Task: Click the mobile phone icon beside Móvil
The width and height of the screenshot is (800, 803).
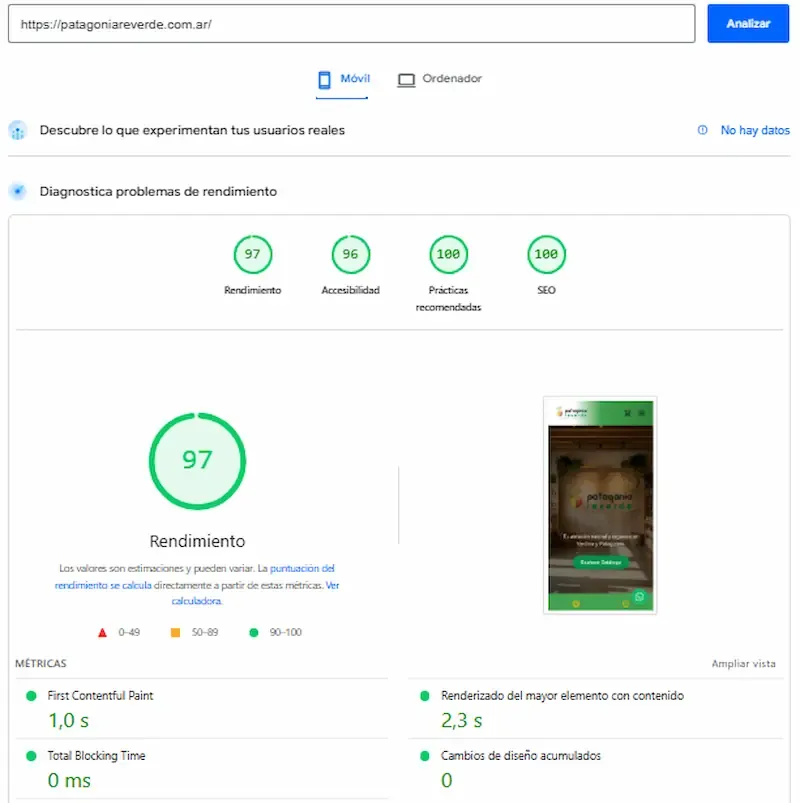Action: pyautogui.click(x=323, y=77)
